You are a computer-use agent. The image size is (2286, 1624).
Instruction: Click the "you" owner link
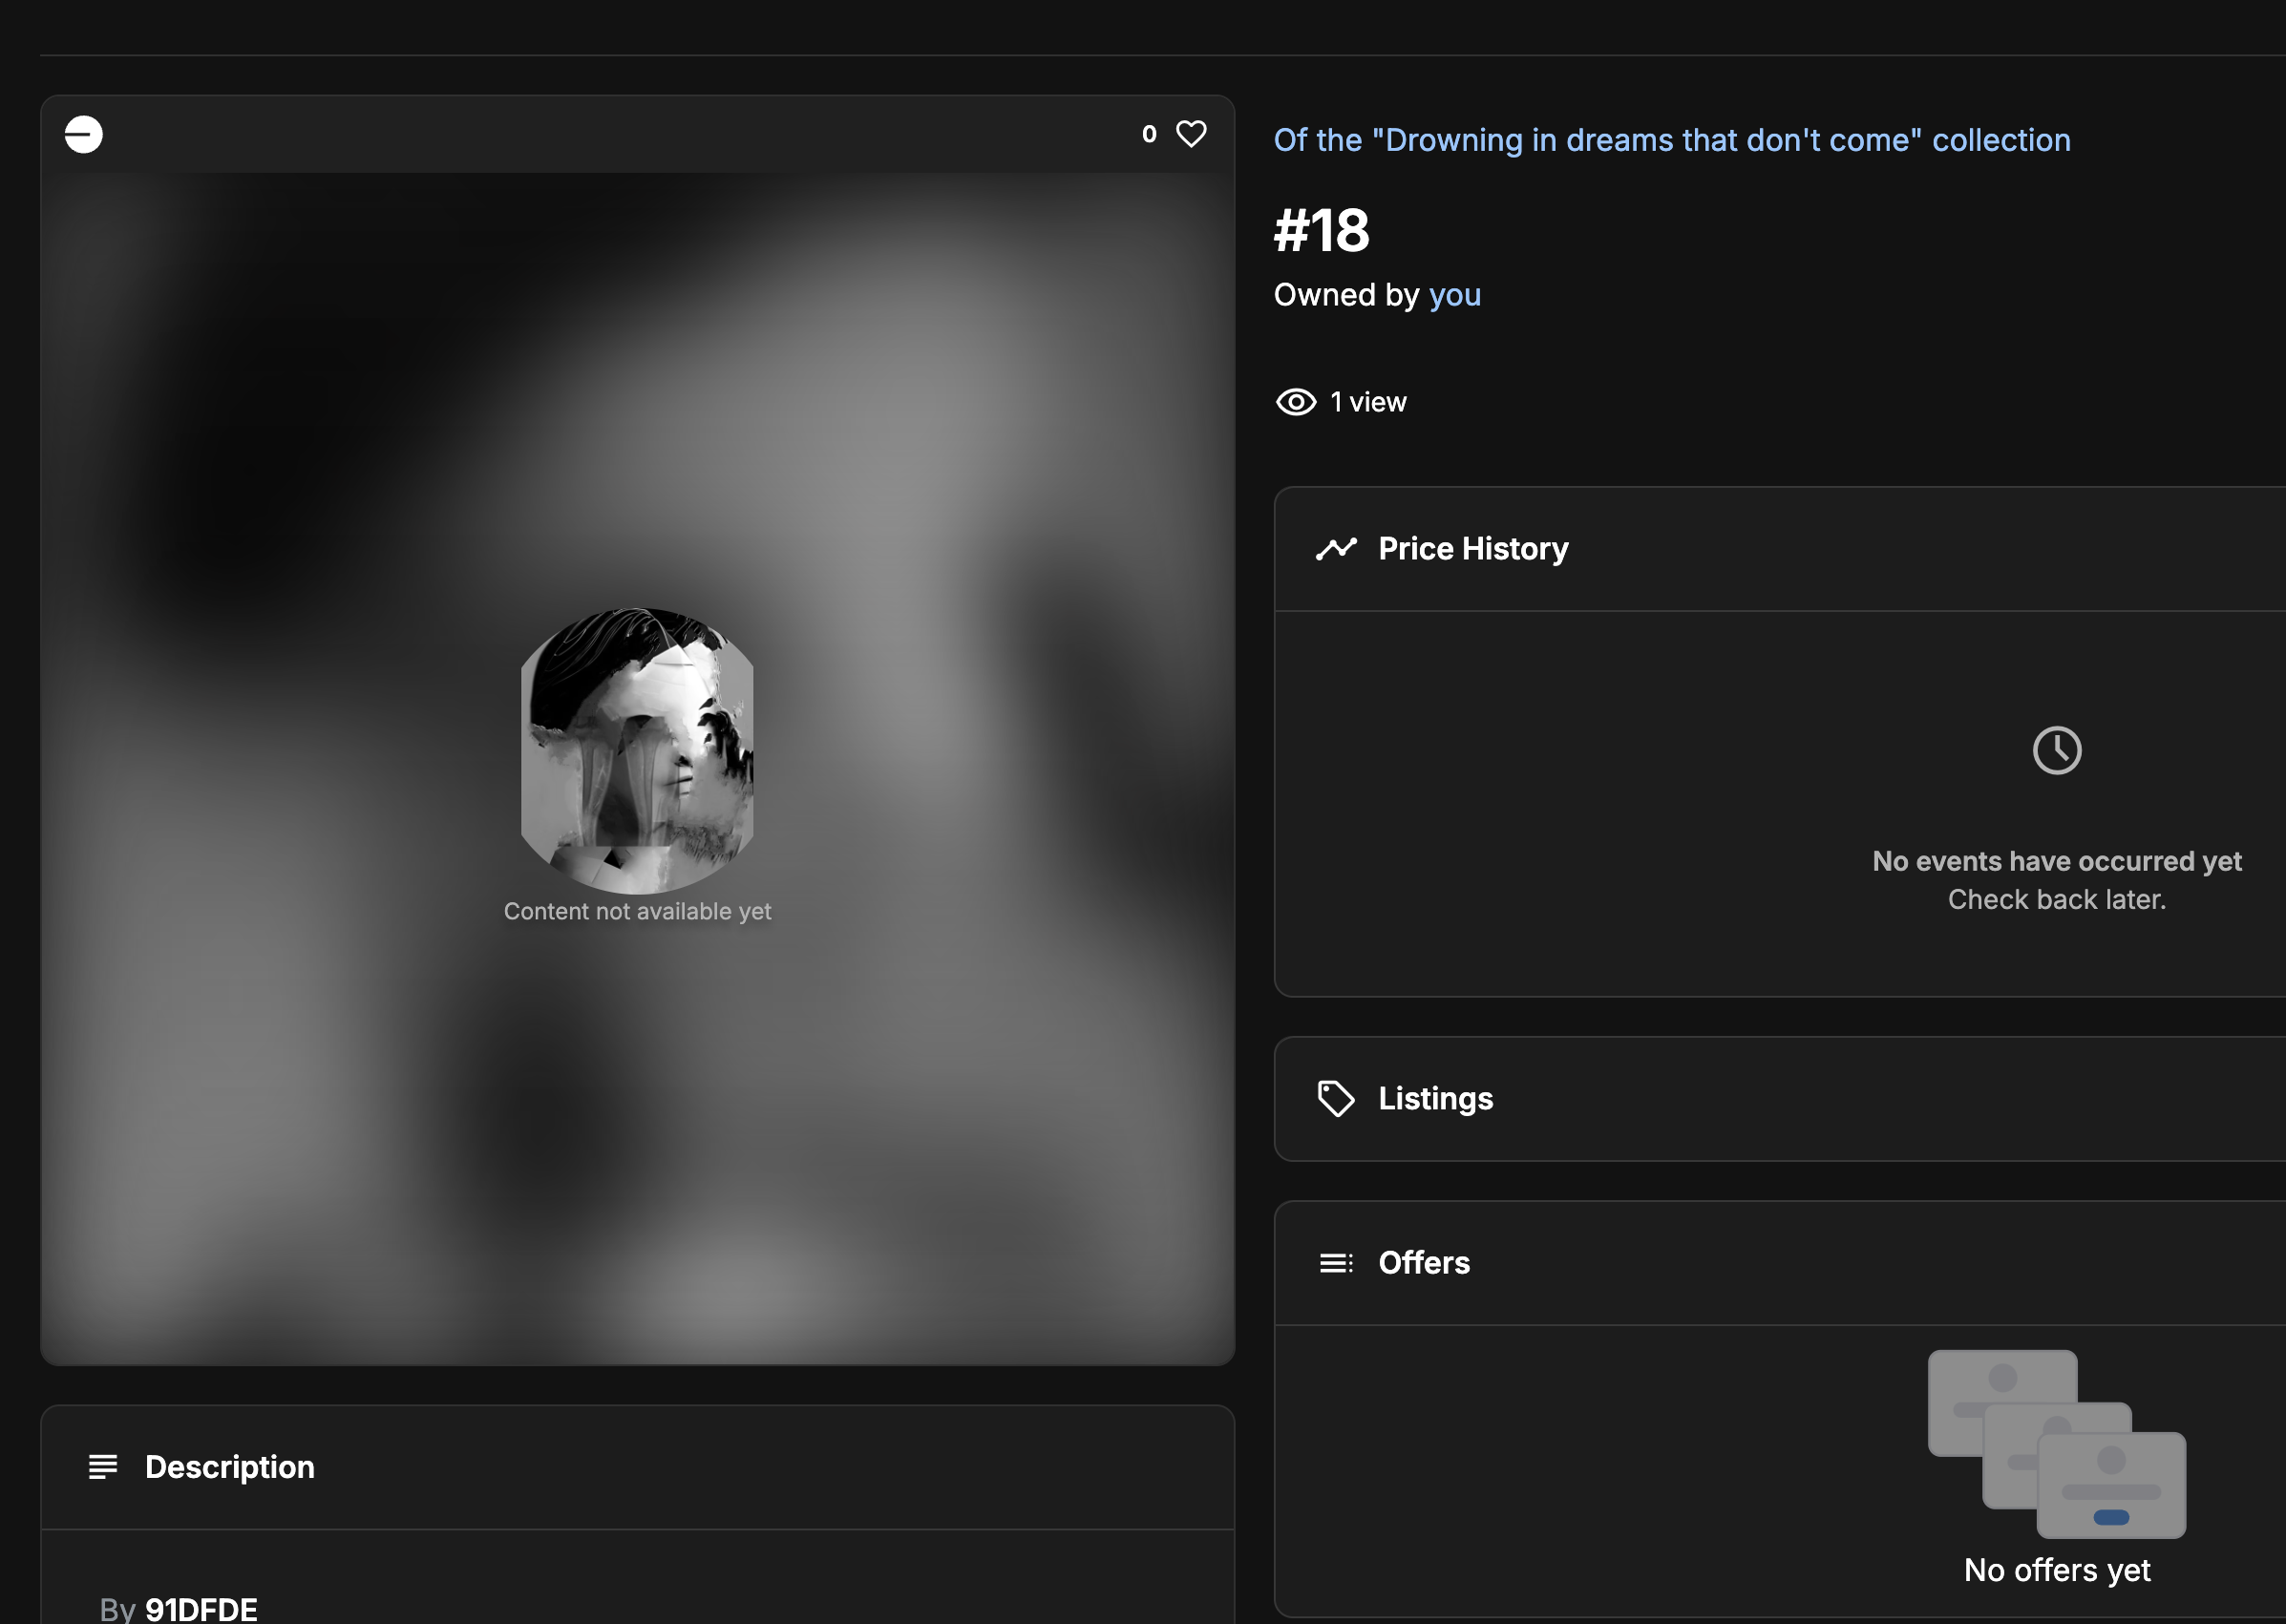1454,295
